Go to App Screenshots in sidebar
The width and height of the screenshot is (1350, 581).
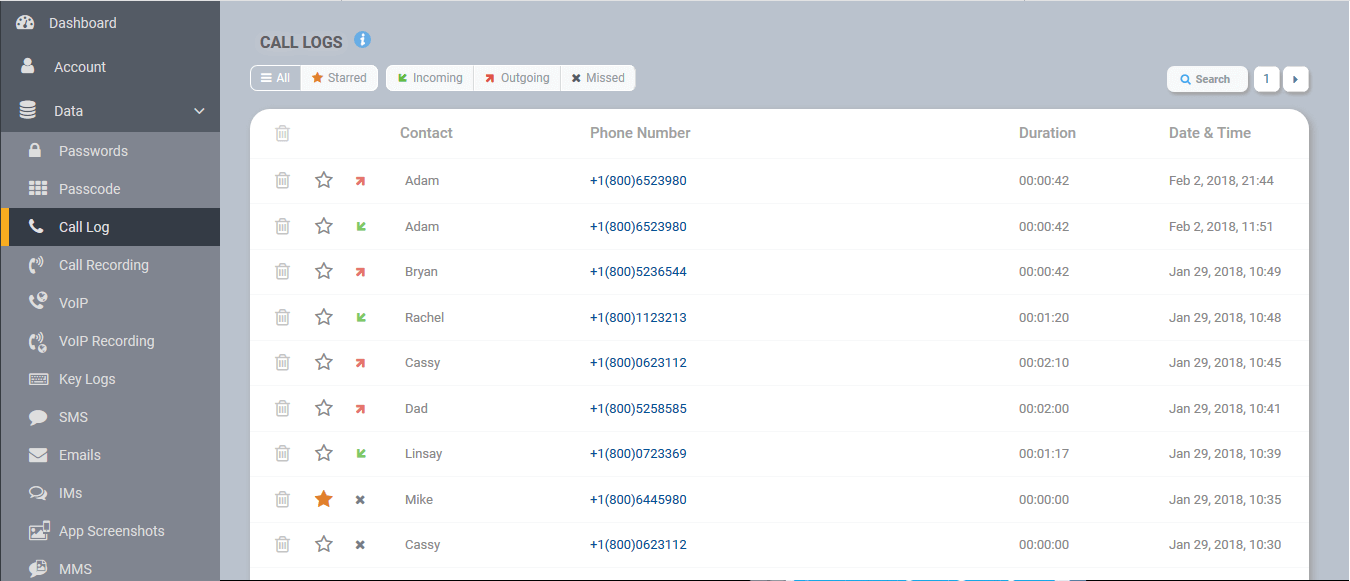tap(111, 531)
